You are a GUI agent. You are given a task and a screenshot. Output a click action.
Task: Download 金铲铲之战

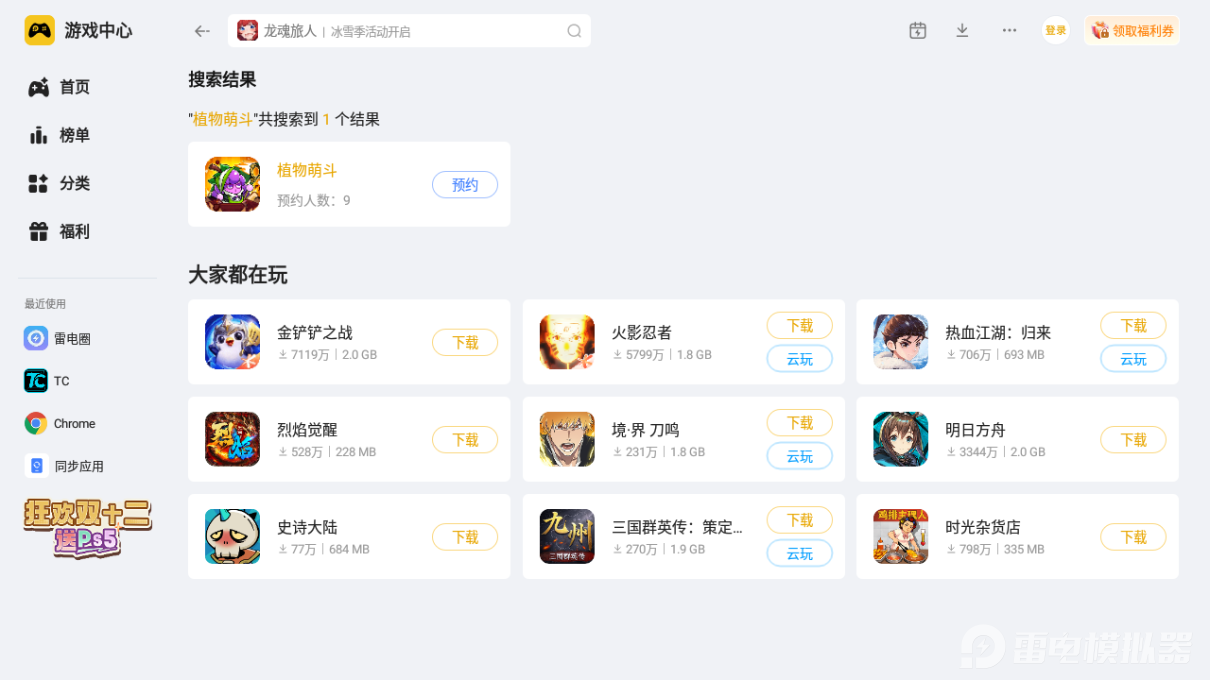(465, 342)
